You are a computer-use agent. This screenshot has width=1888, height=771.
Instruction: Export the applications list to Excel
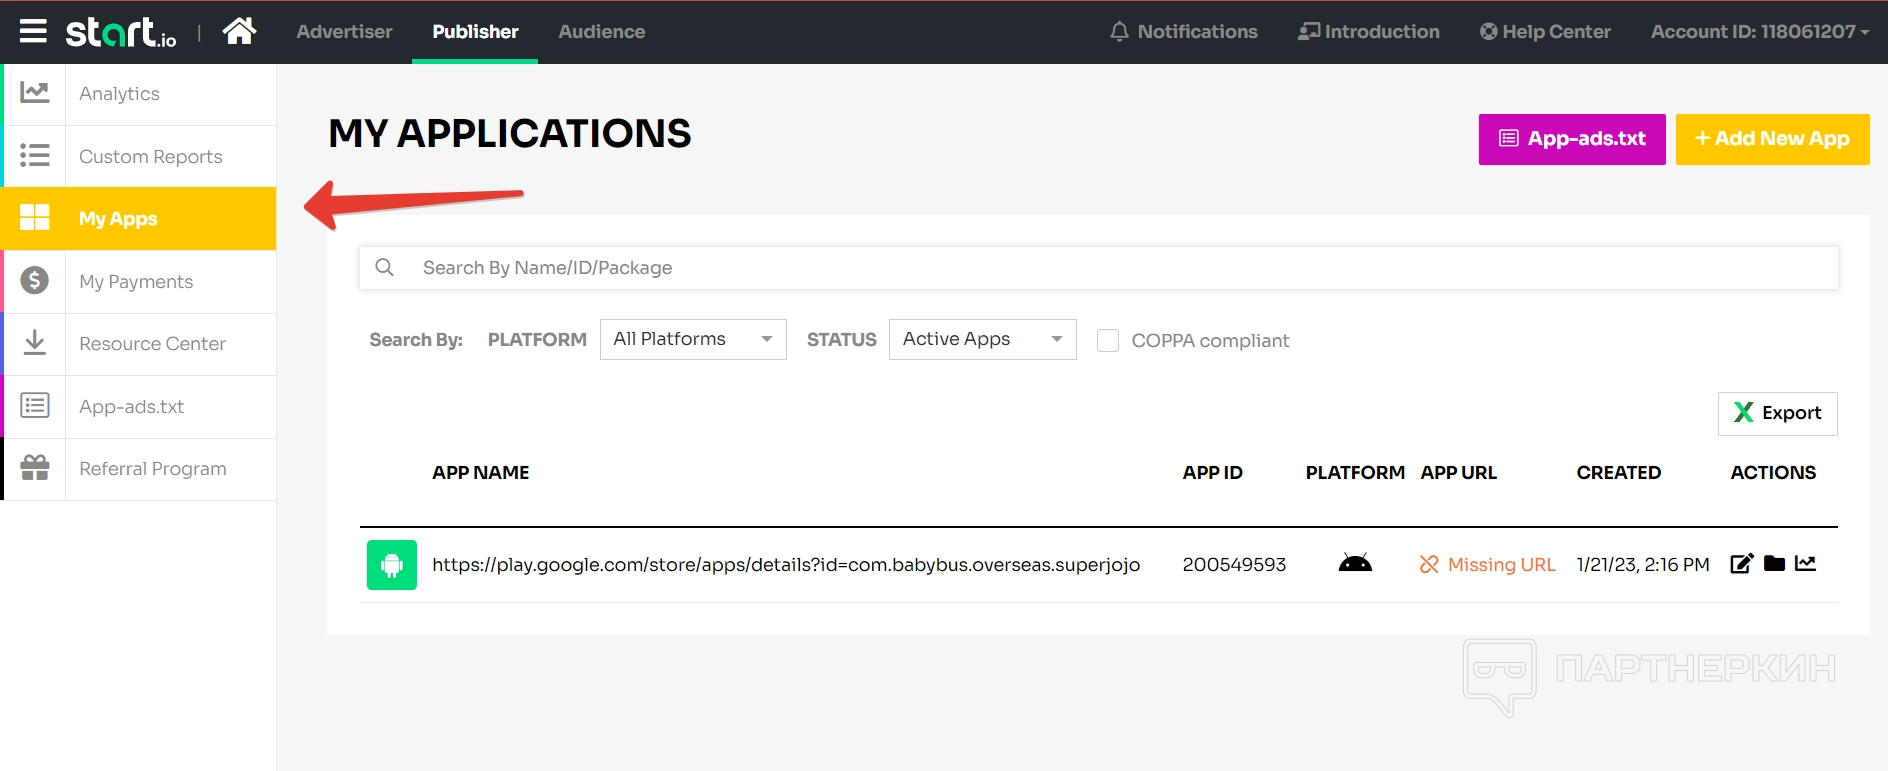(x=1777, y=413)
